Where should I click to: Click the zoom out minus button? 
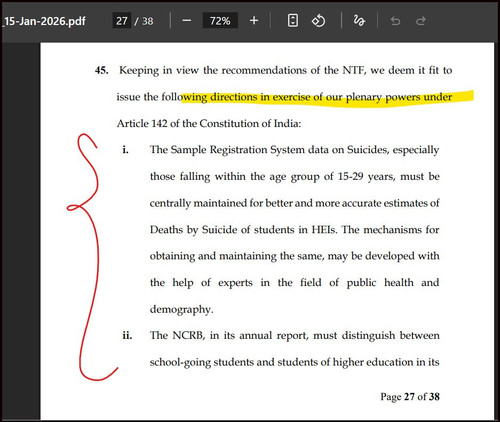tap(187, 21)
